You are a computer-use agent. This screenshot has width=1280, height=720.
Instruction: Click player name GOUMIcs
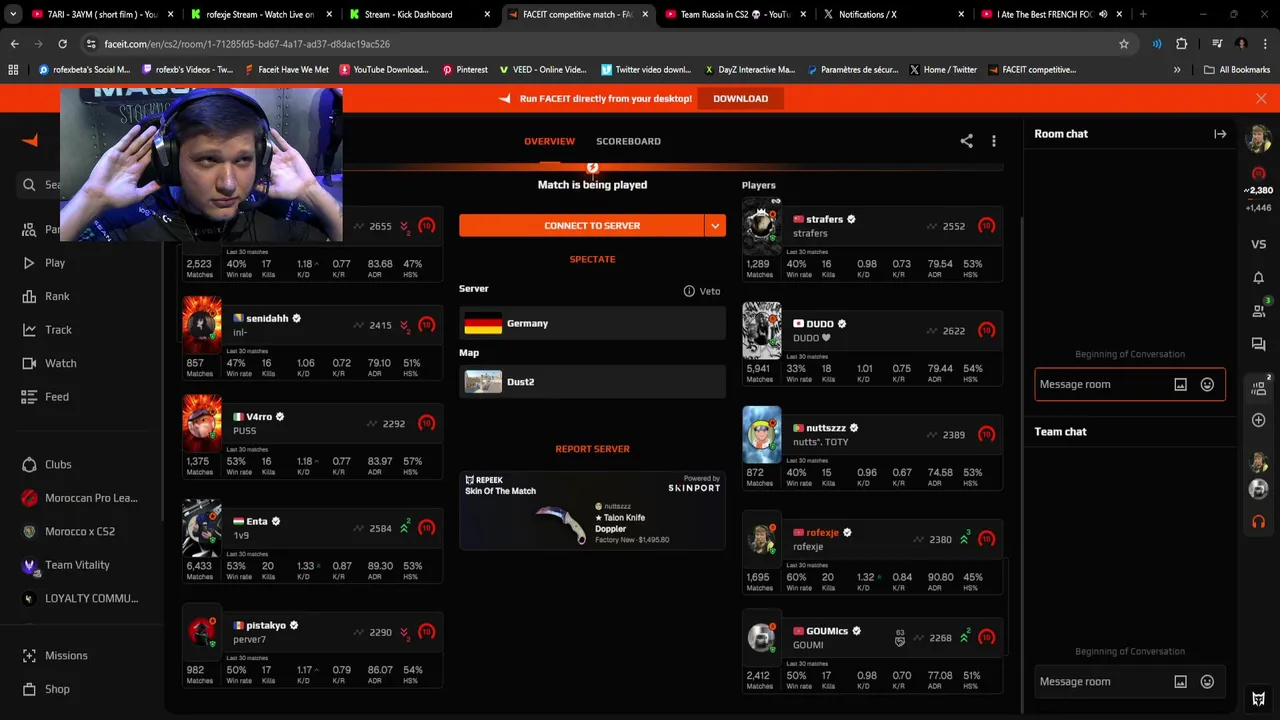click(827, 631)
